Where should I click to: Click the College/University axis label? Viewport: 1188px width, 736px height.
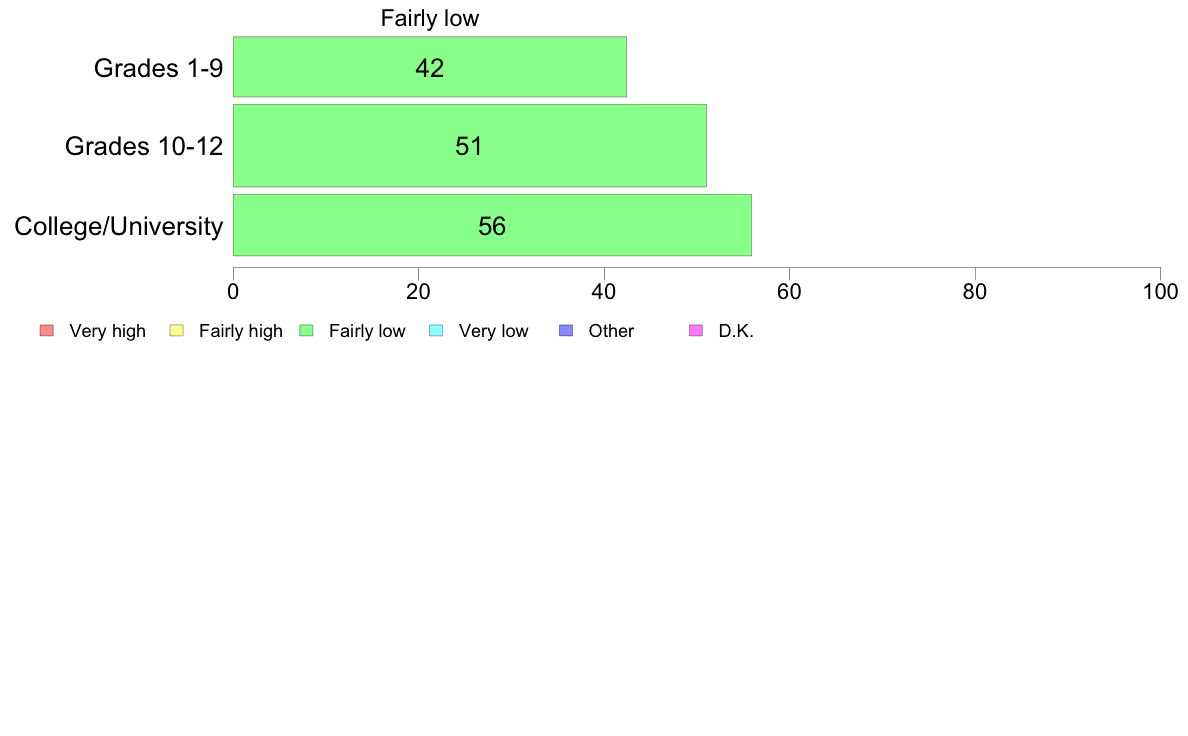119,226
